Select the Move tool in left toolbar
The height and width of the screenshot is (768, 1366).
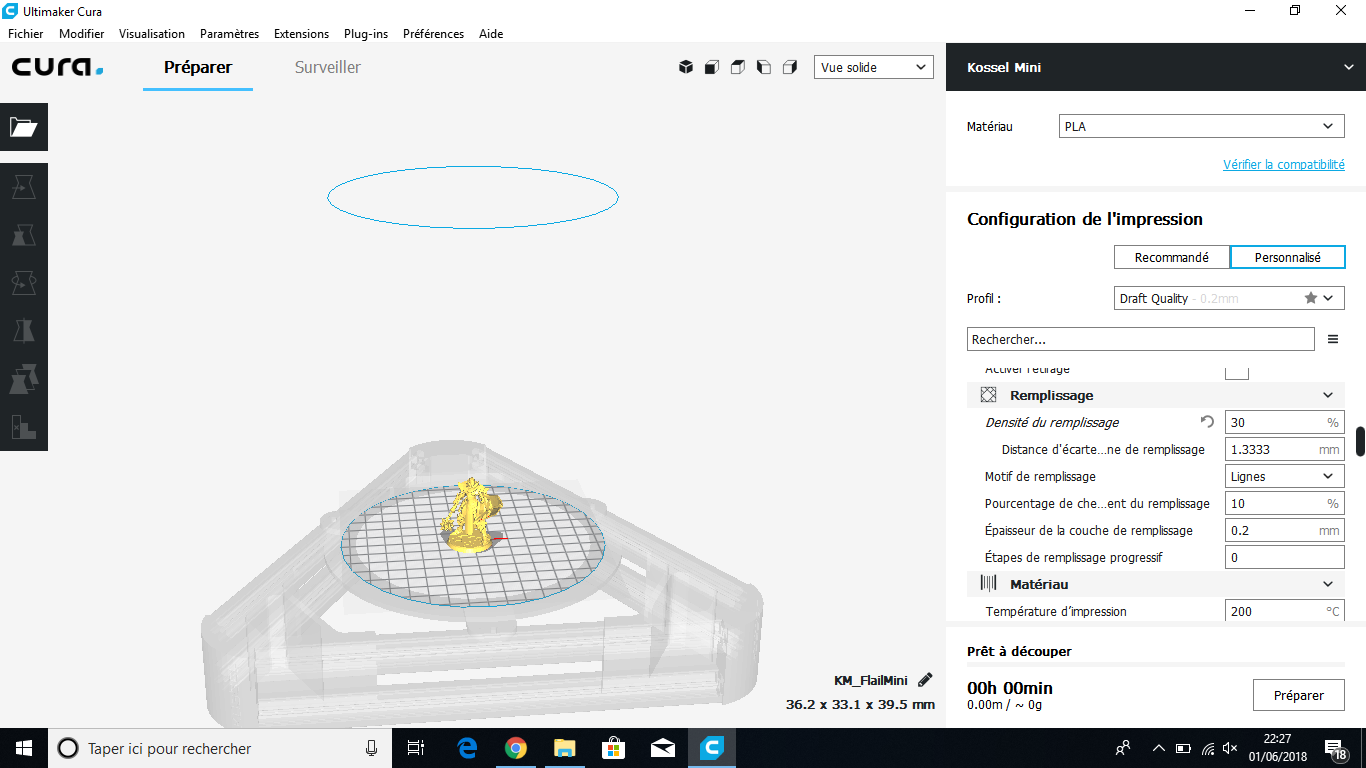click(24, 187)
